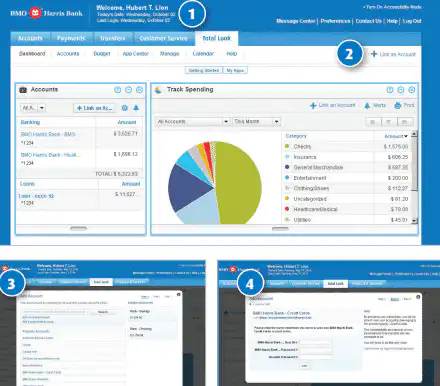Select the Total Look tab in main screen
This screenshot has width=440, height=386.
(x=217, y=38)
